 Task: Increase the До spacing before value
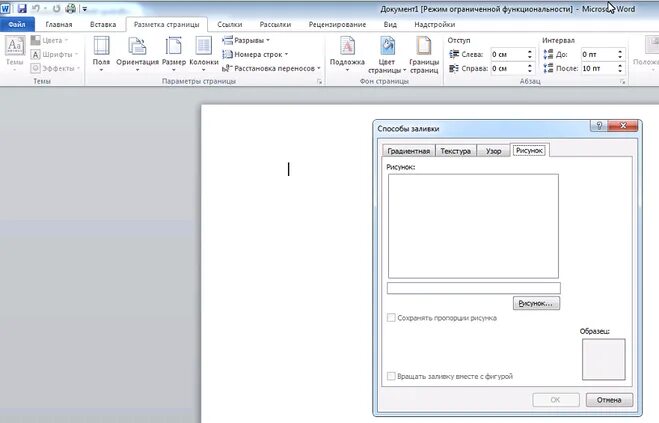click(x=620, y=52)
